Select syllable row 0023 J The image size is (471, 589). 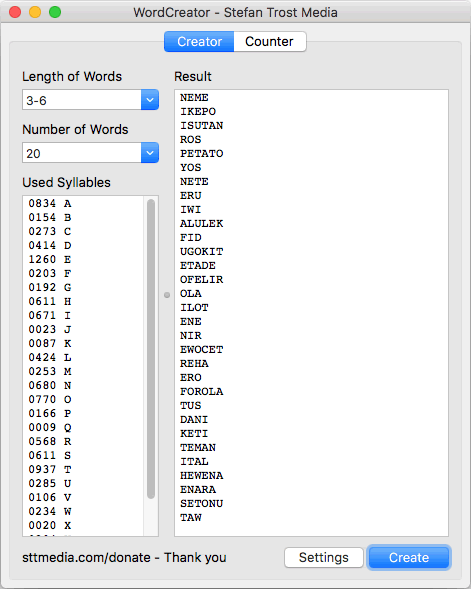pyautogui.click(x=50, y=329)
